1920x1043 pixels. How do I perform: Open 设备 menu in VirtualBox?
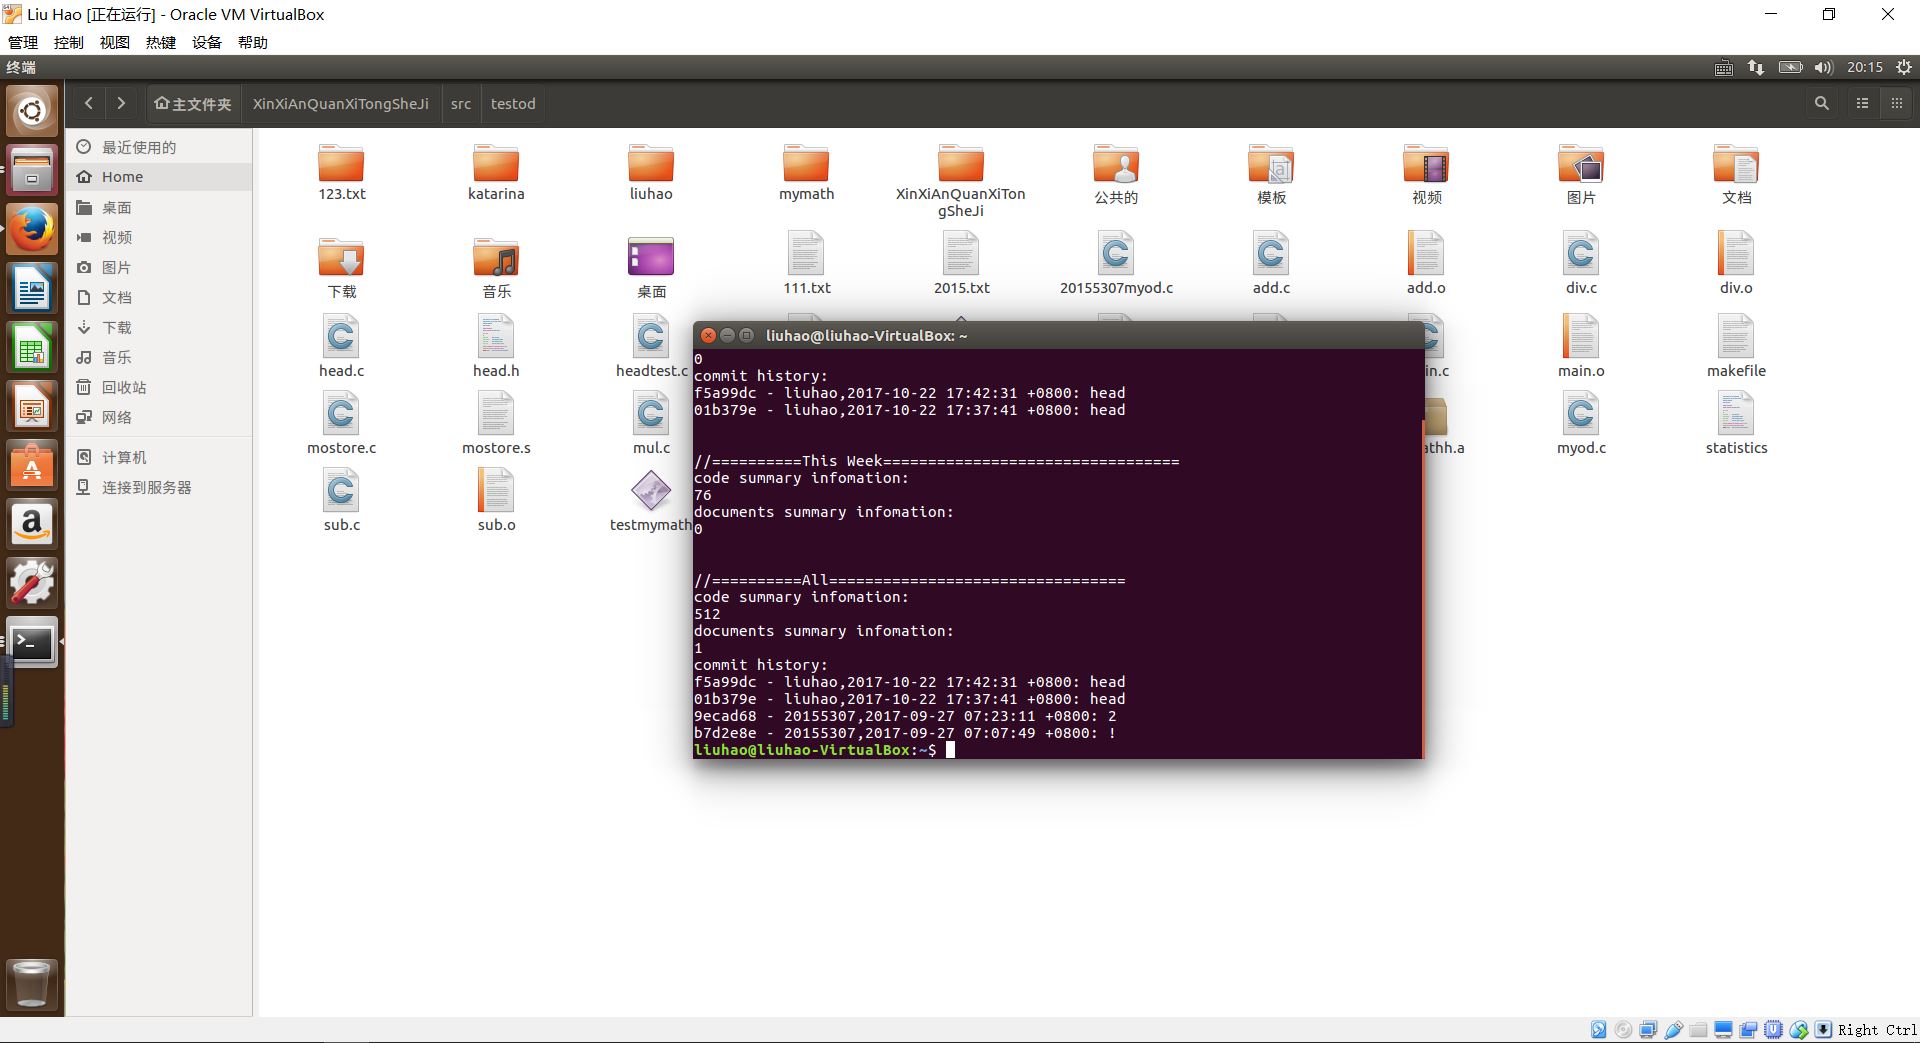tap(207, 42)
